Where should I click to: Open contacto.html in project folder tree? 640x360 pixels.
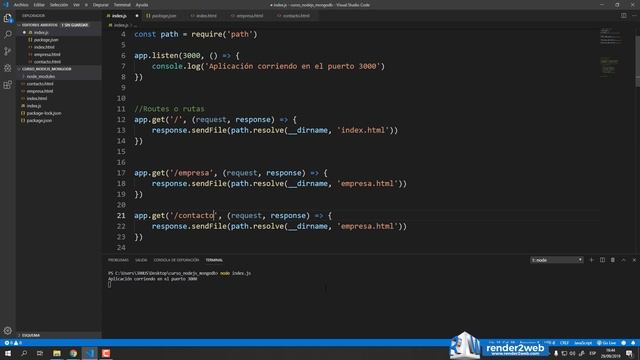[58, 84]
